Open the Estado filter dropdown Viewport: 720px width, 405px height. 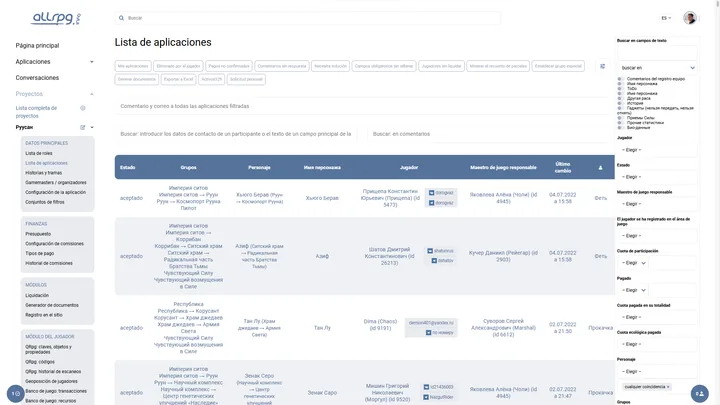tap(657, 177)
